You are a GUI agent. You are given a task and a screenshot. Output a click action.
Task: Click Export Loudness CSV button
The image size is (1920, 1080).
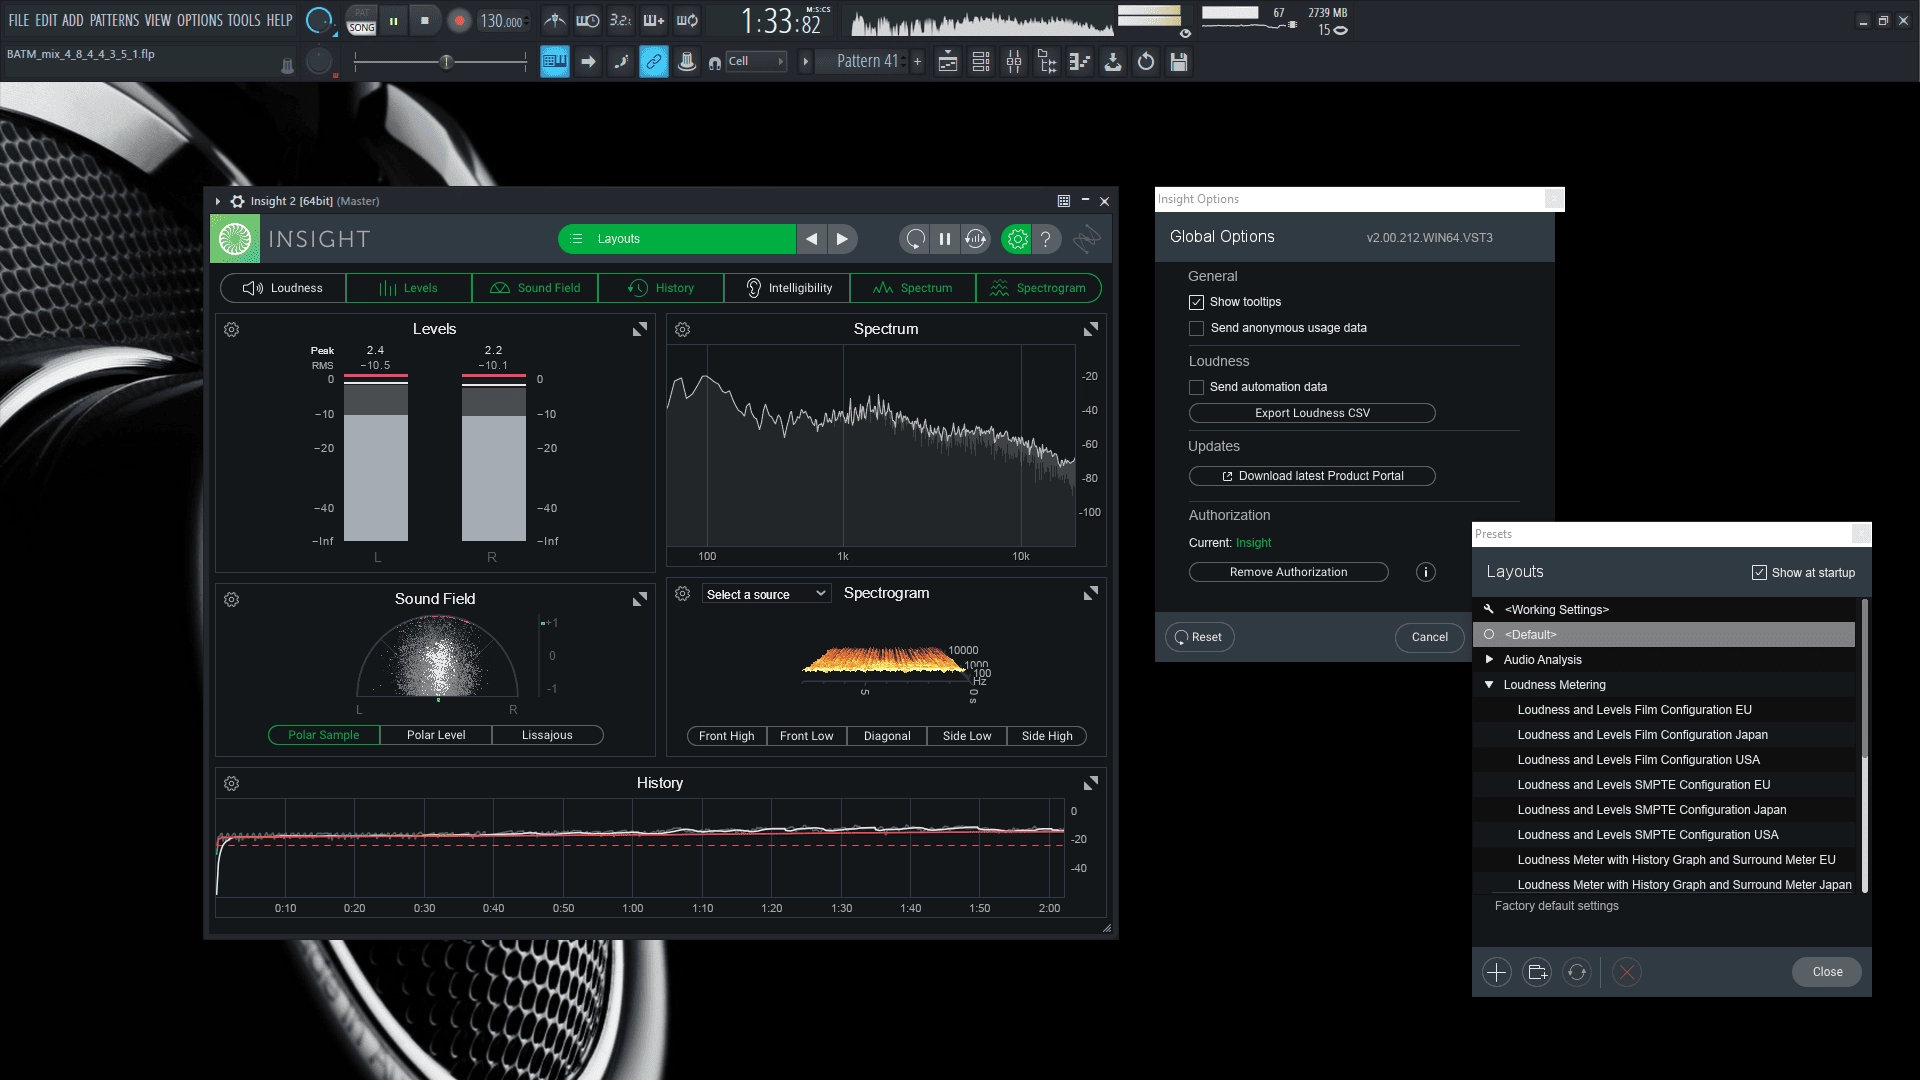click(1312, 413)
